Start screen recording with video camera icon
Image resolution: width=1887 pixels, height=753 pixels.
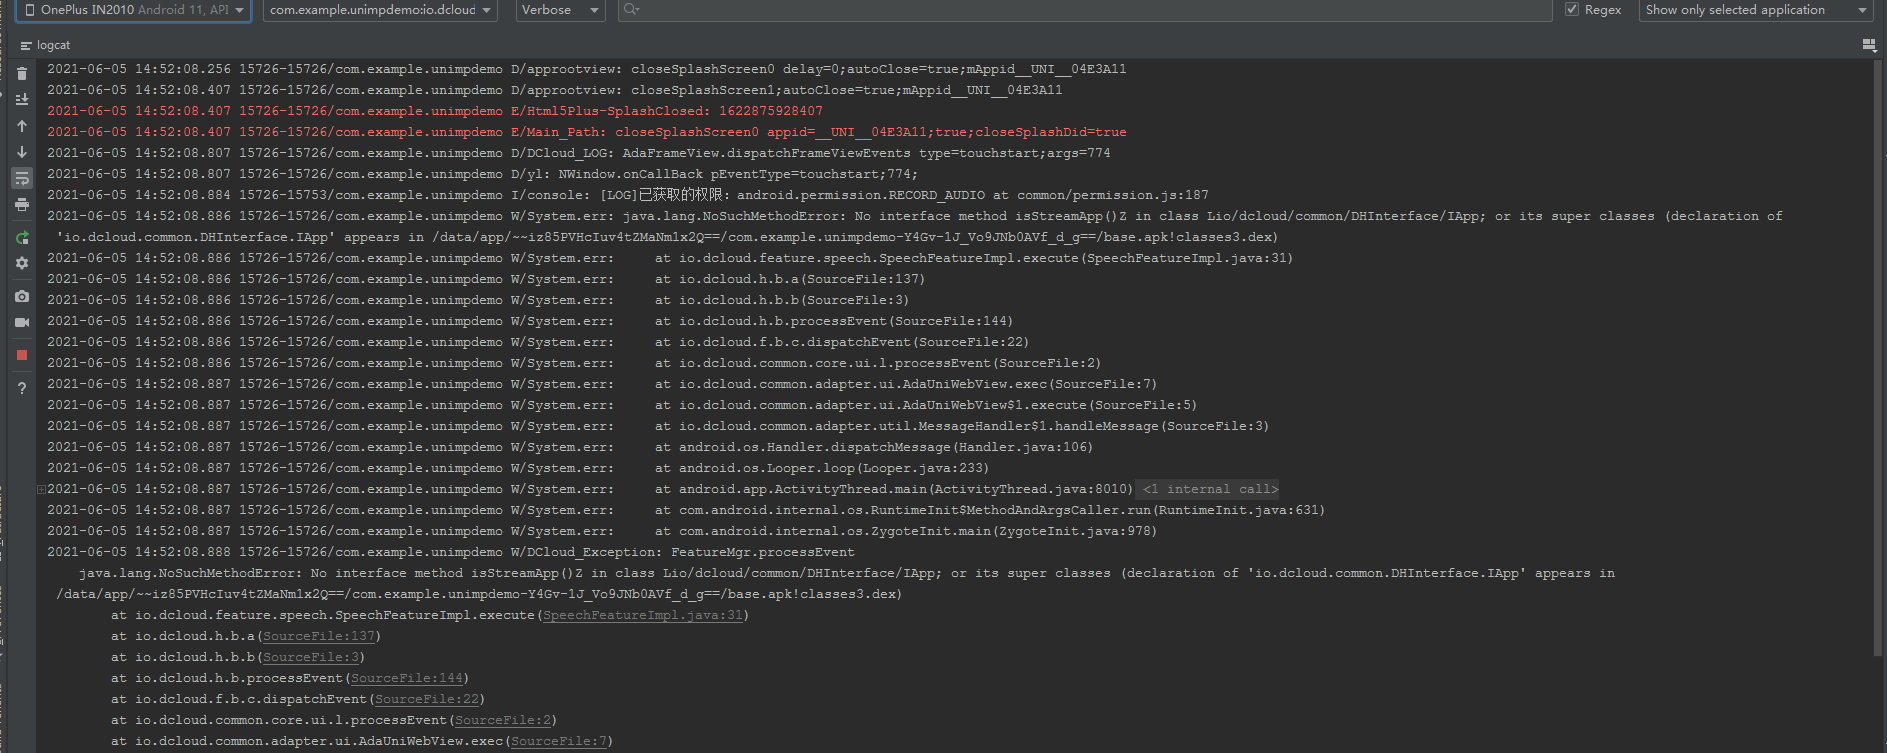(22, 322)
